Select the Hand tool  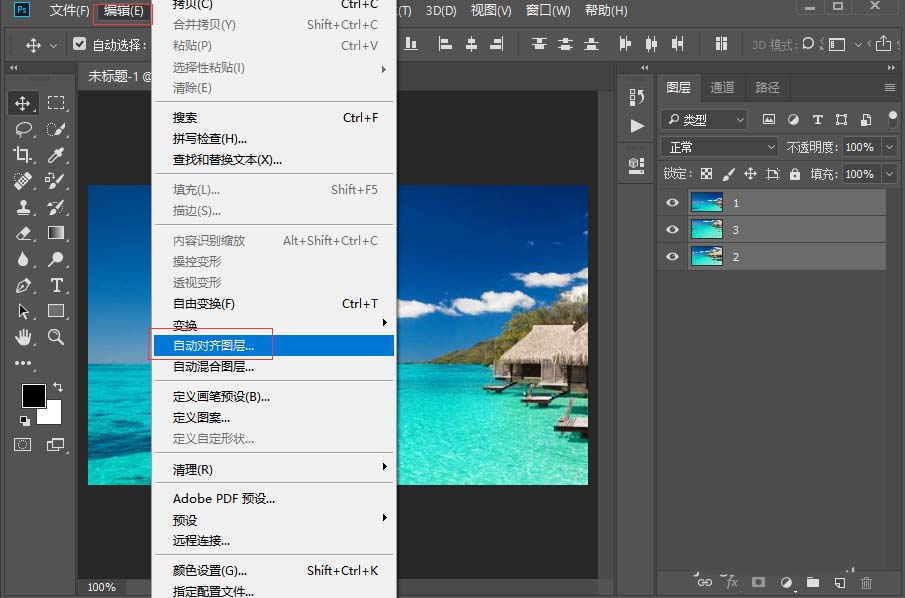(22, 338)
